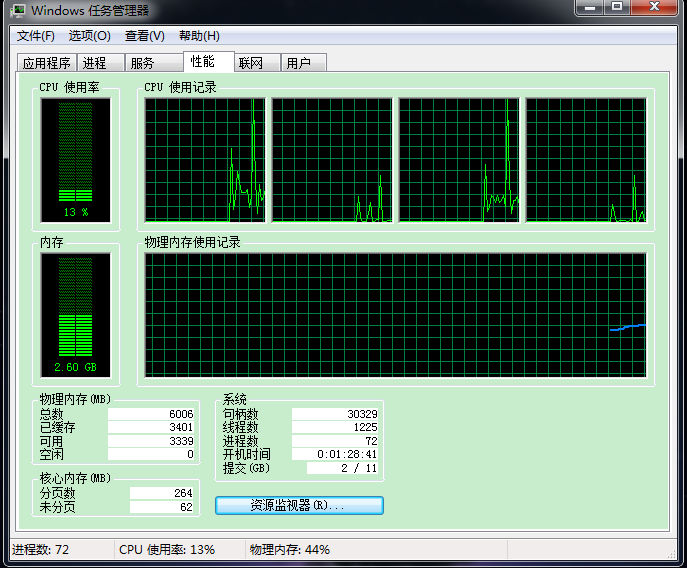
Task: Click the window resize grip at corner
Action: (672, 554)
